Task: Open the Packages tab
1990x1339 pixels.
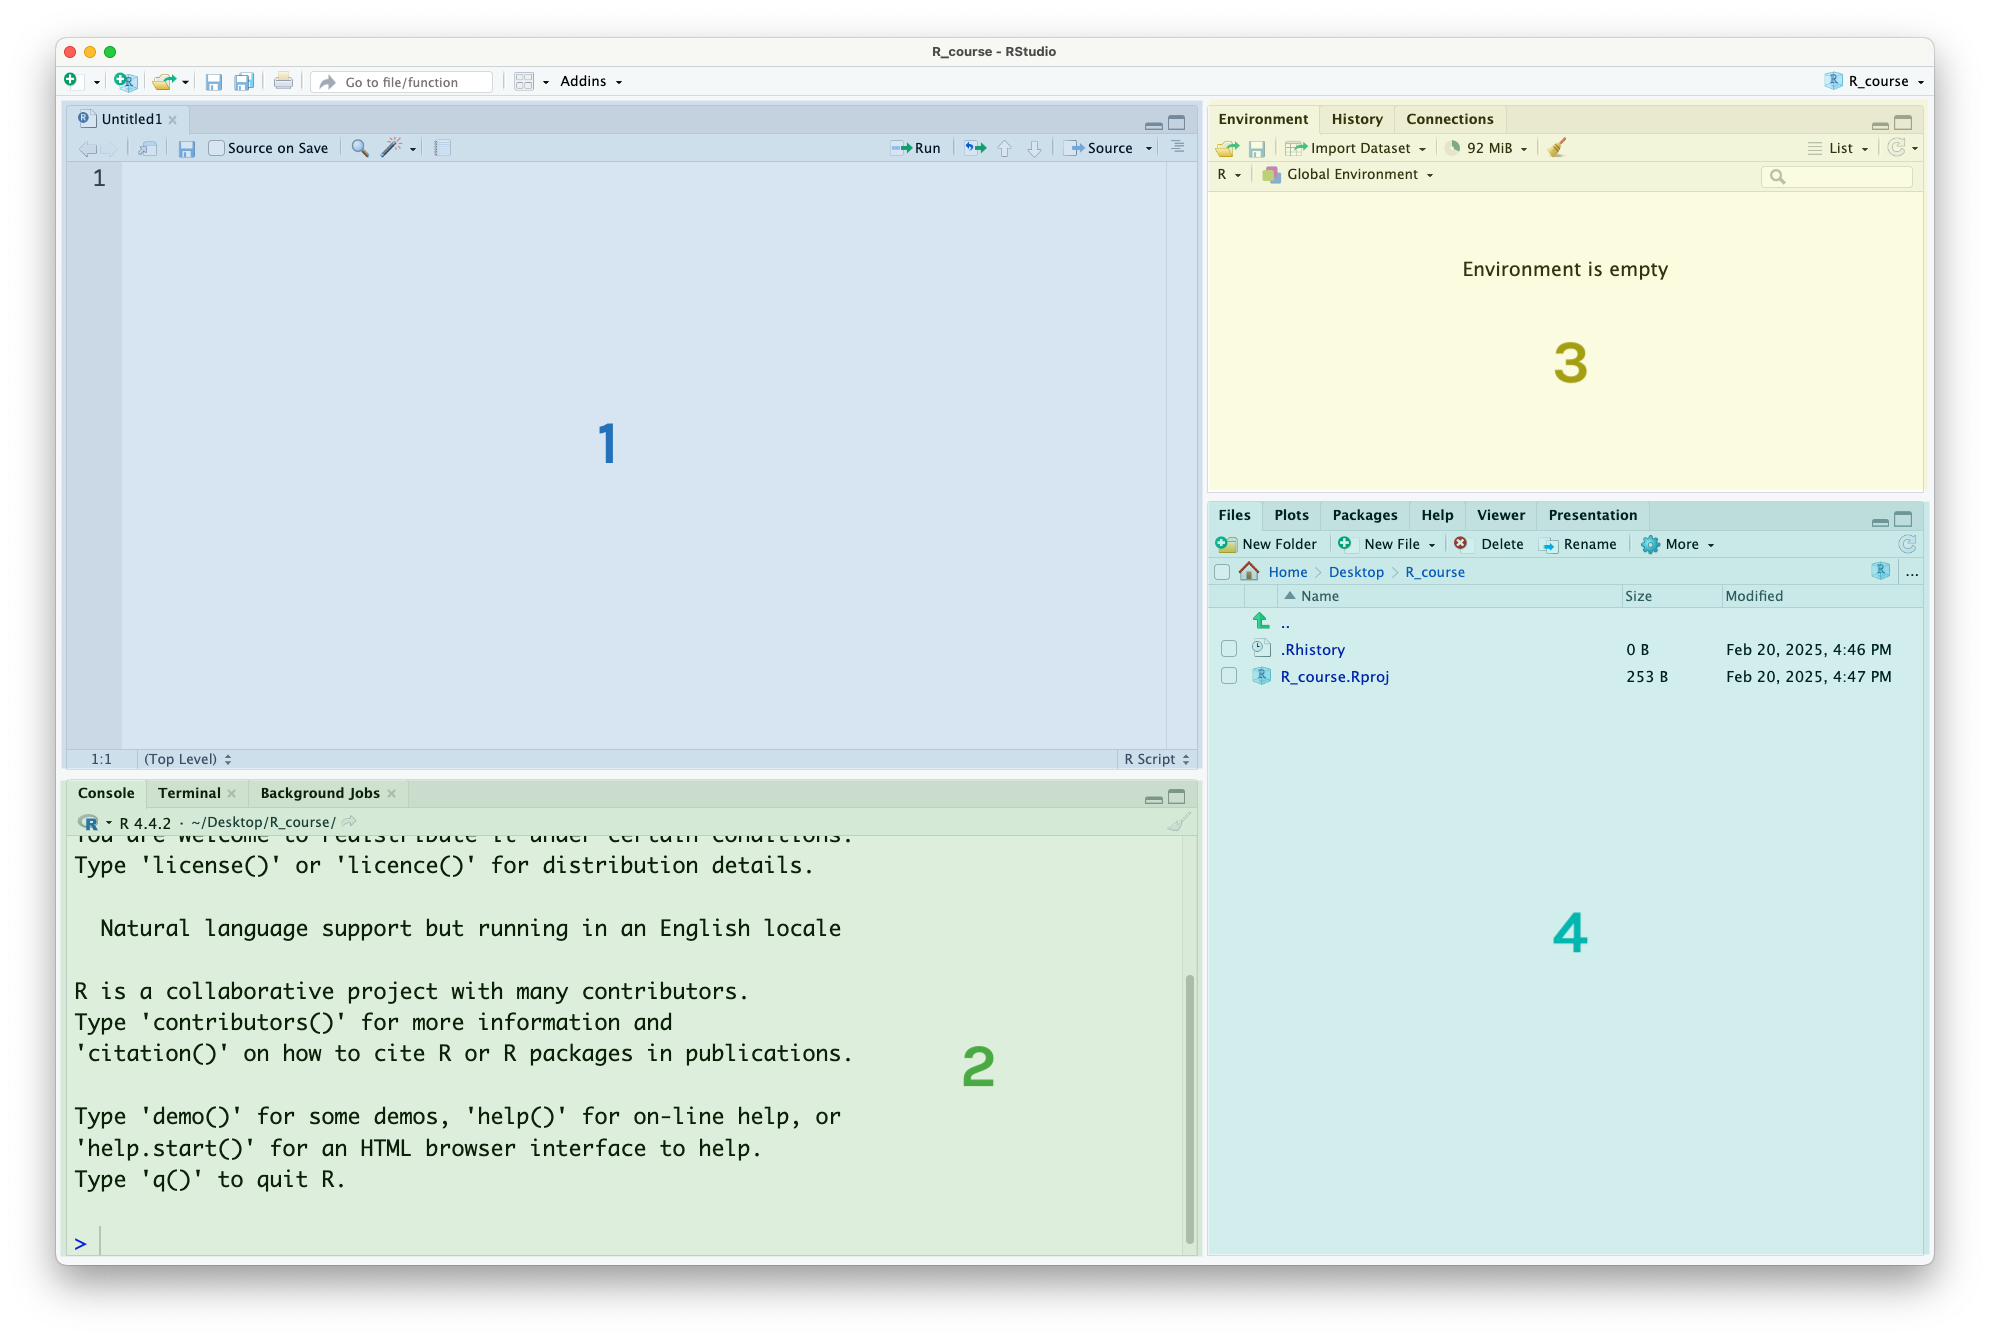Action: point(1364,515)
